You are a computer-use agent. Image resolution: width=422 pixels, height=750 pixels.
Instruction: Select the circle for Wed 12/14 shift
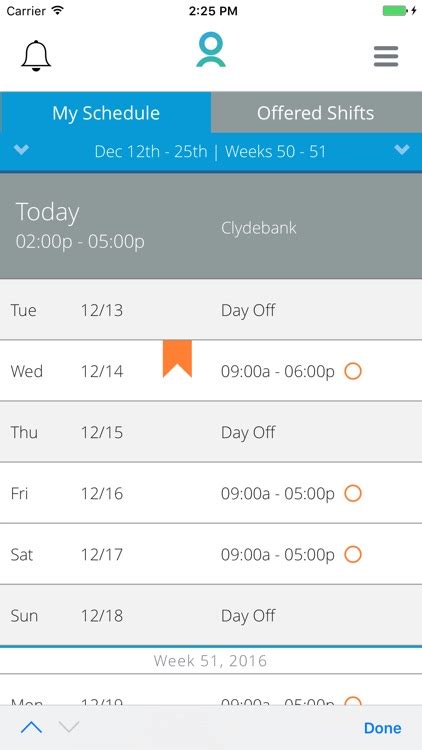click(x=353, y=371)
